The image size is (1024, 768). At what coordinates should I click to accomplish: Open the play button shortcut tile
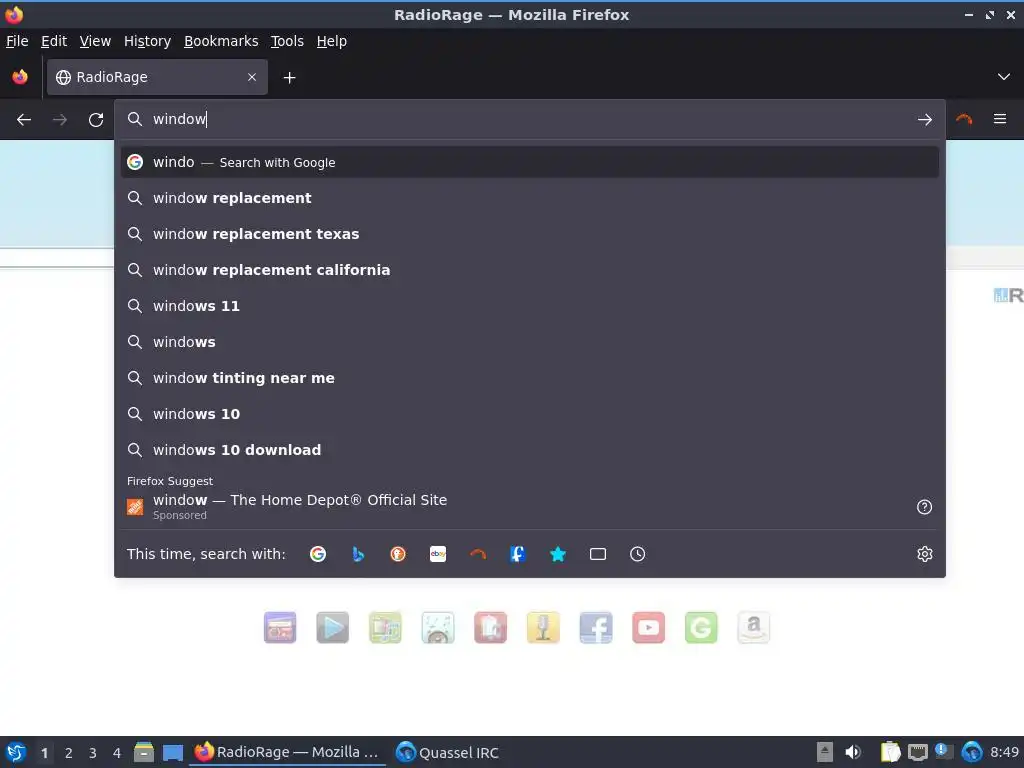[x=332, y=628]
